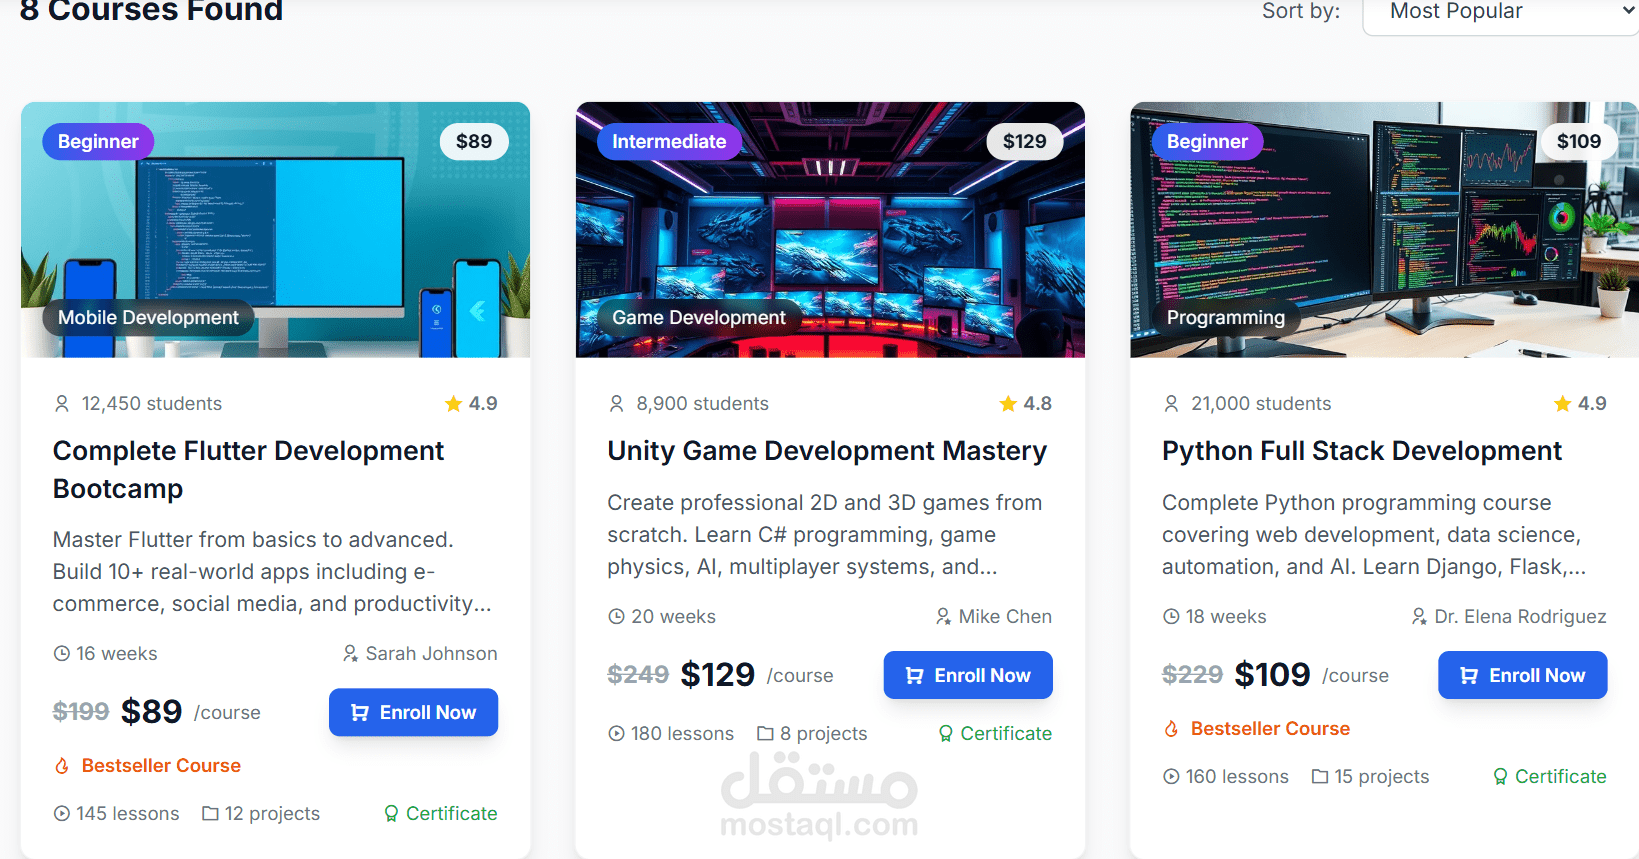Open the Most Popular sort dropdown

[x=1500, y=12]
